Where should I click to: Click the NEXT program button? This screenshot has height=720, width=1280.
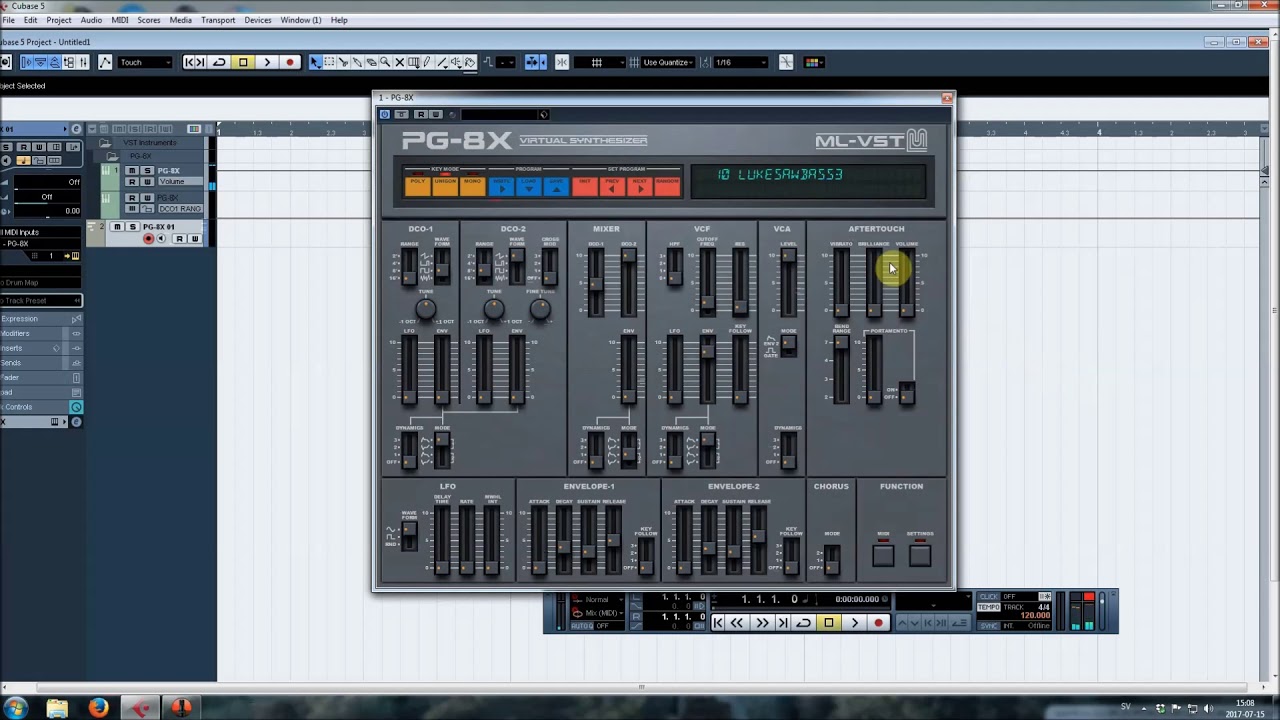(640, 185)
